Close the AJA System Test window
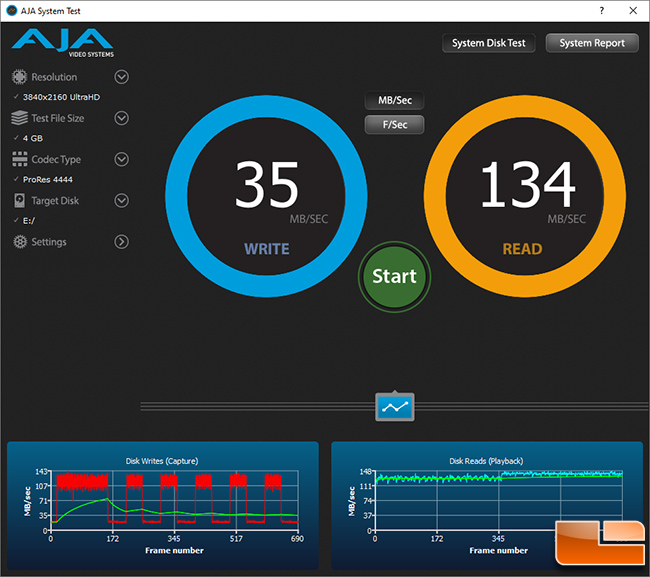This screenshot has height=577, width=650. click(633, 11)
